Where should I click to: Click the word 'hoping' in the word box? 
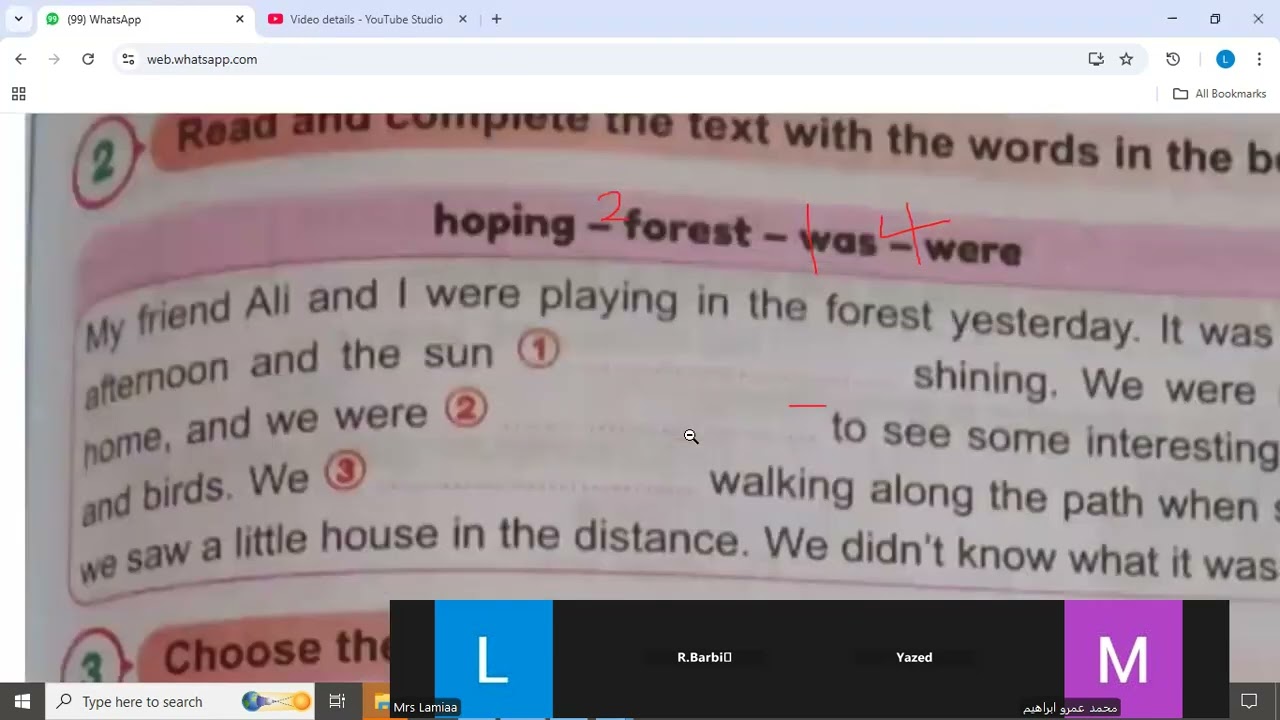pyautogui.click(x=504, y=223)
